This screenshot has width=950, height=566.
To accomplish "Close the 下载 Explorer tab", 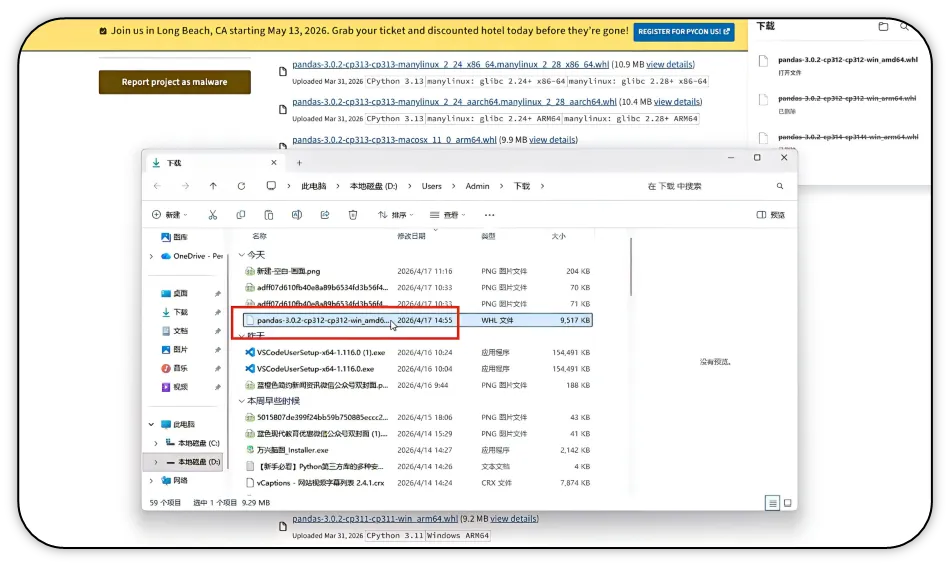I will click(x=274, y=162).
